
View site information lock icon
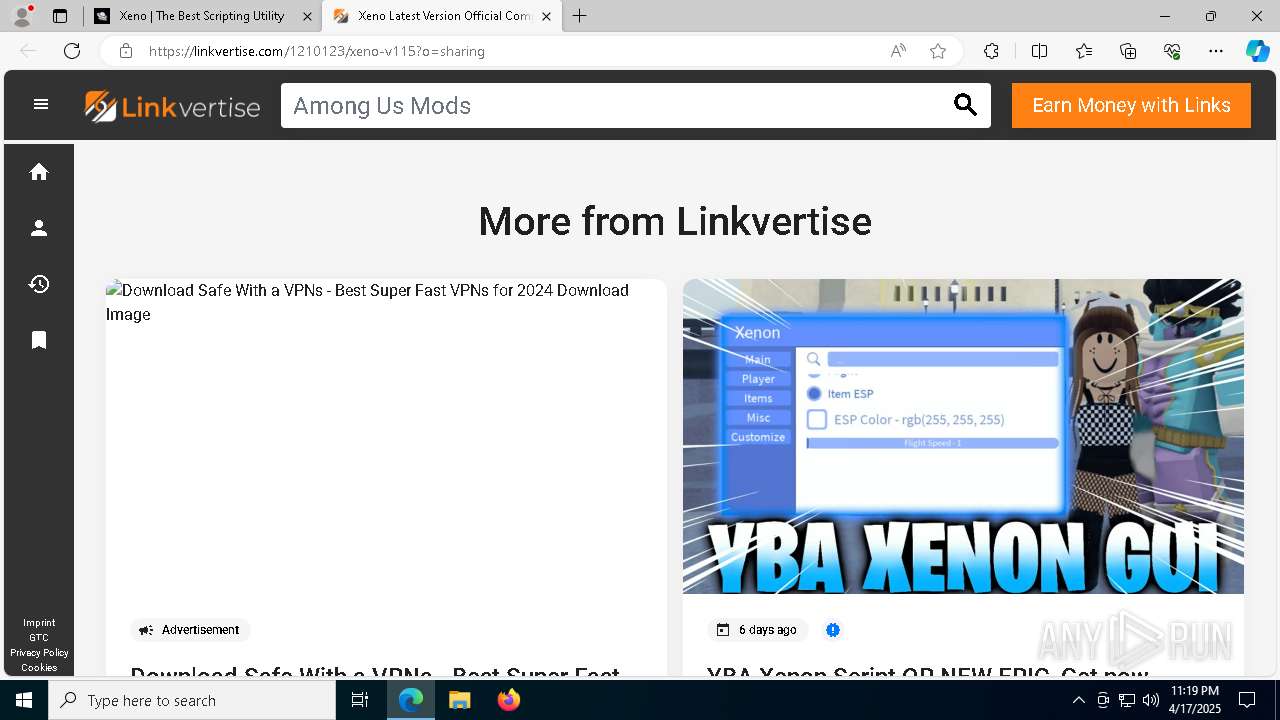coord(125,51)
